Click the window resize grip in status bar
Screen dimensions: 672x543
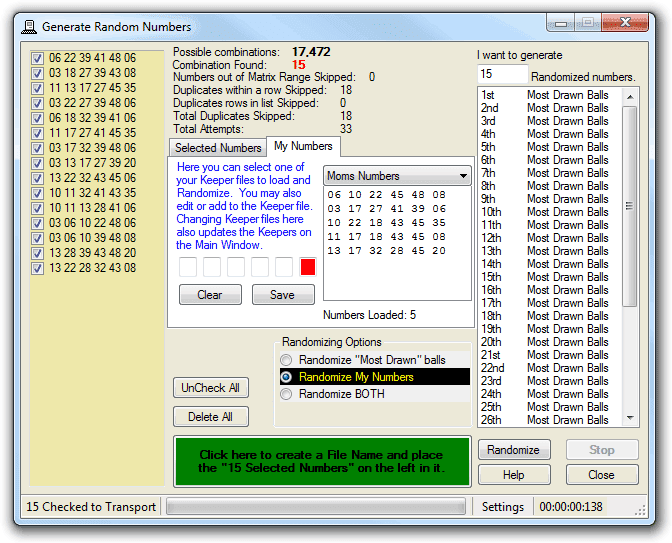tap(640, 510)
